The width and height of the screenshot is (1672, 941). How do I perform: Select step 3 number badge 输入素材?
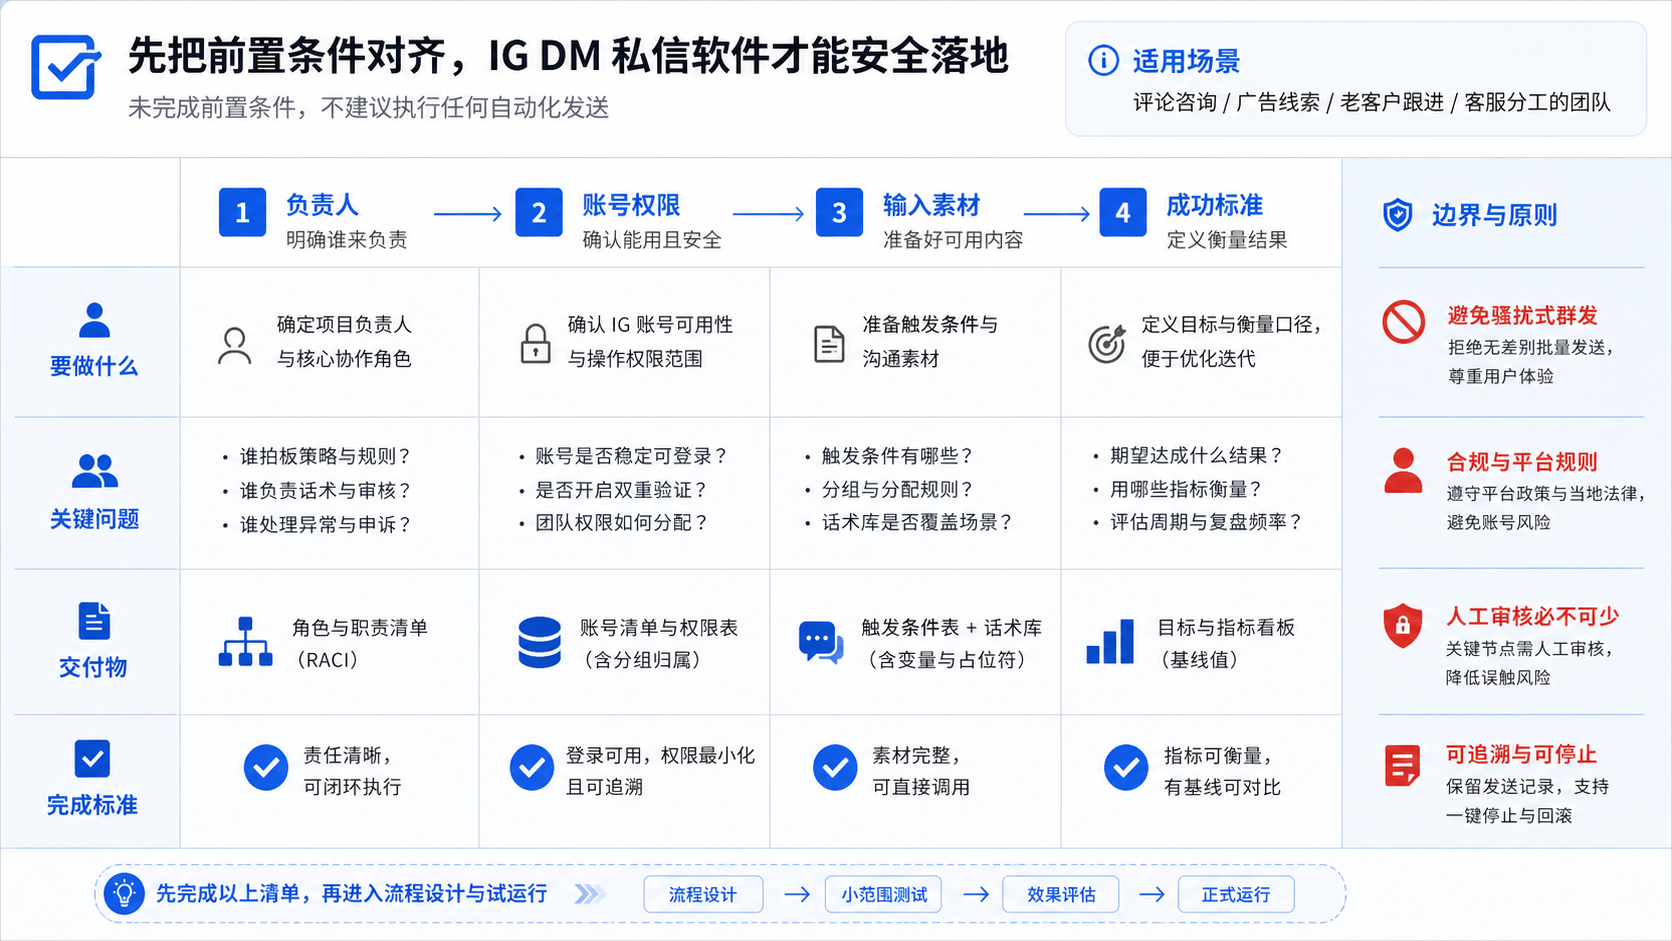(839, 212)
